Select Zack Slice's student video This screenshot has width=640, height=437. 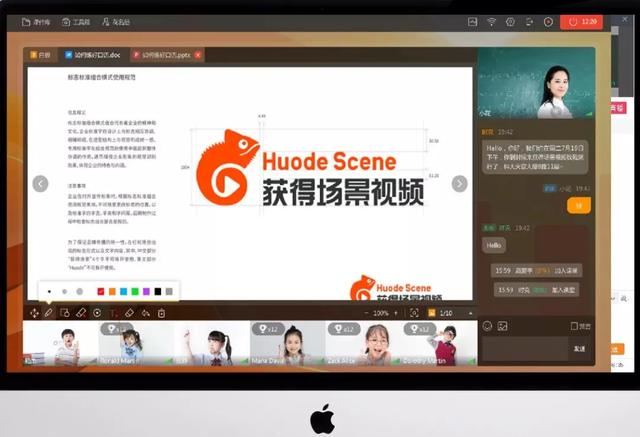tap(363, 343)
